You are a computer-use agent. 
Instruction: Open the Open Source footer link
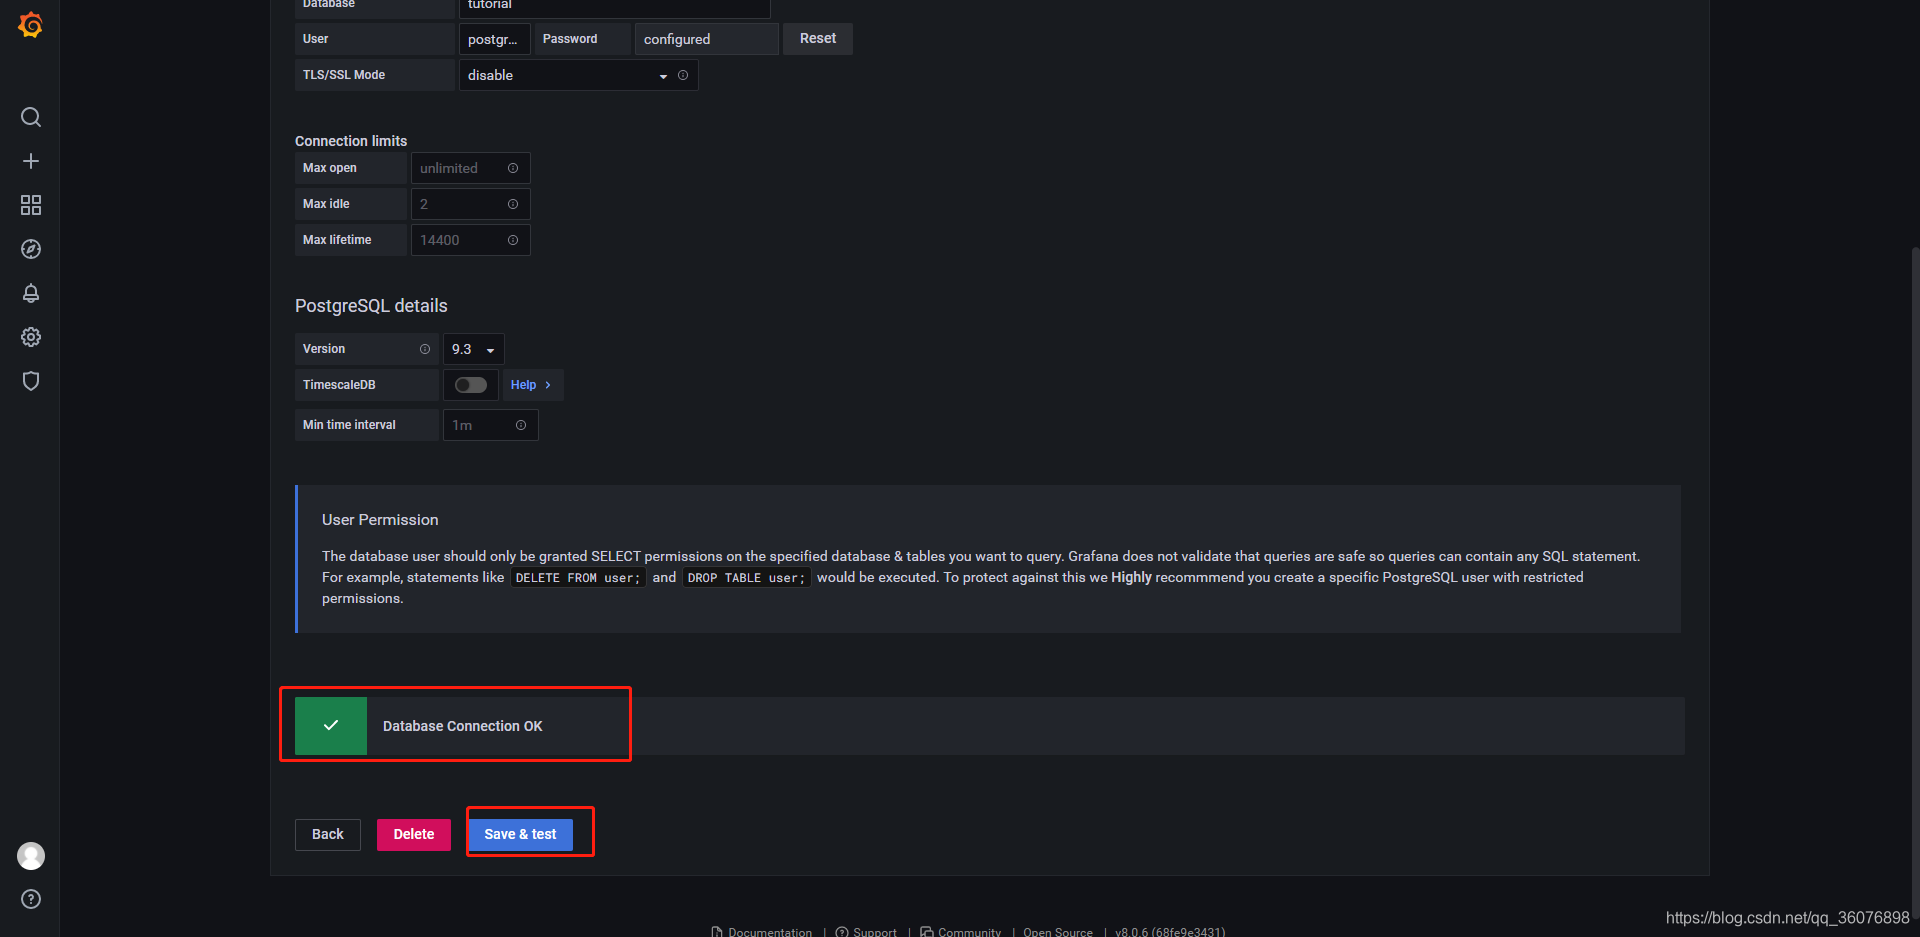click(1058, 931)
